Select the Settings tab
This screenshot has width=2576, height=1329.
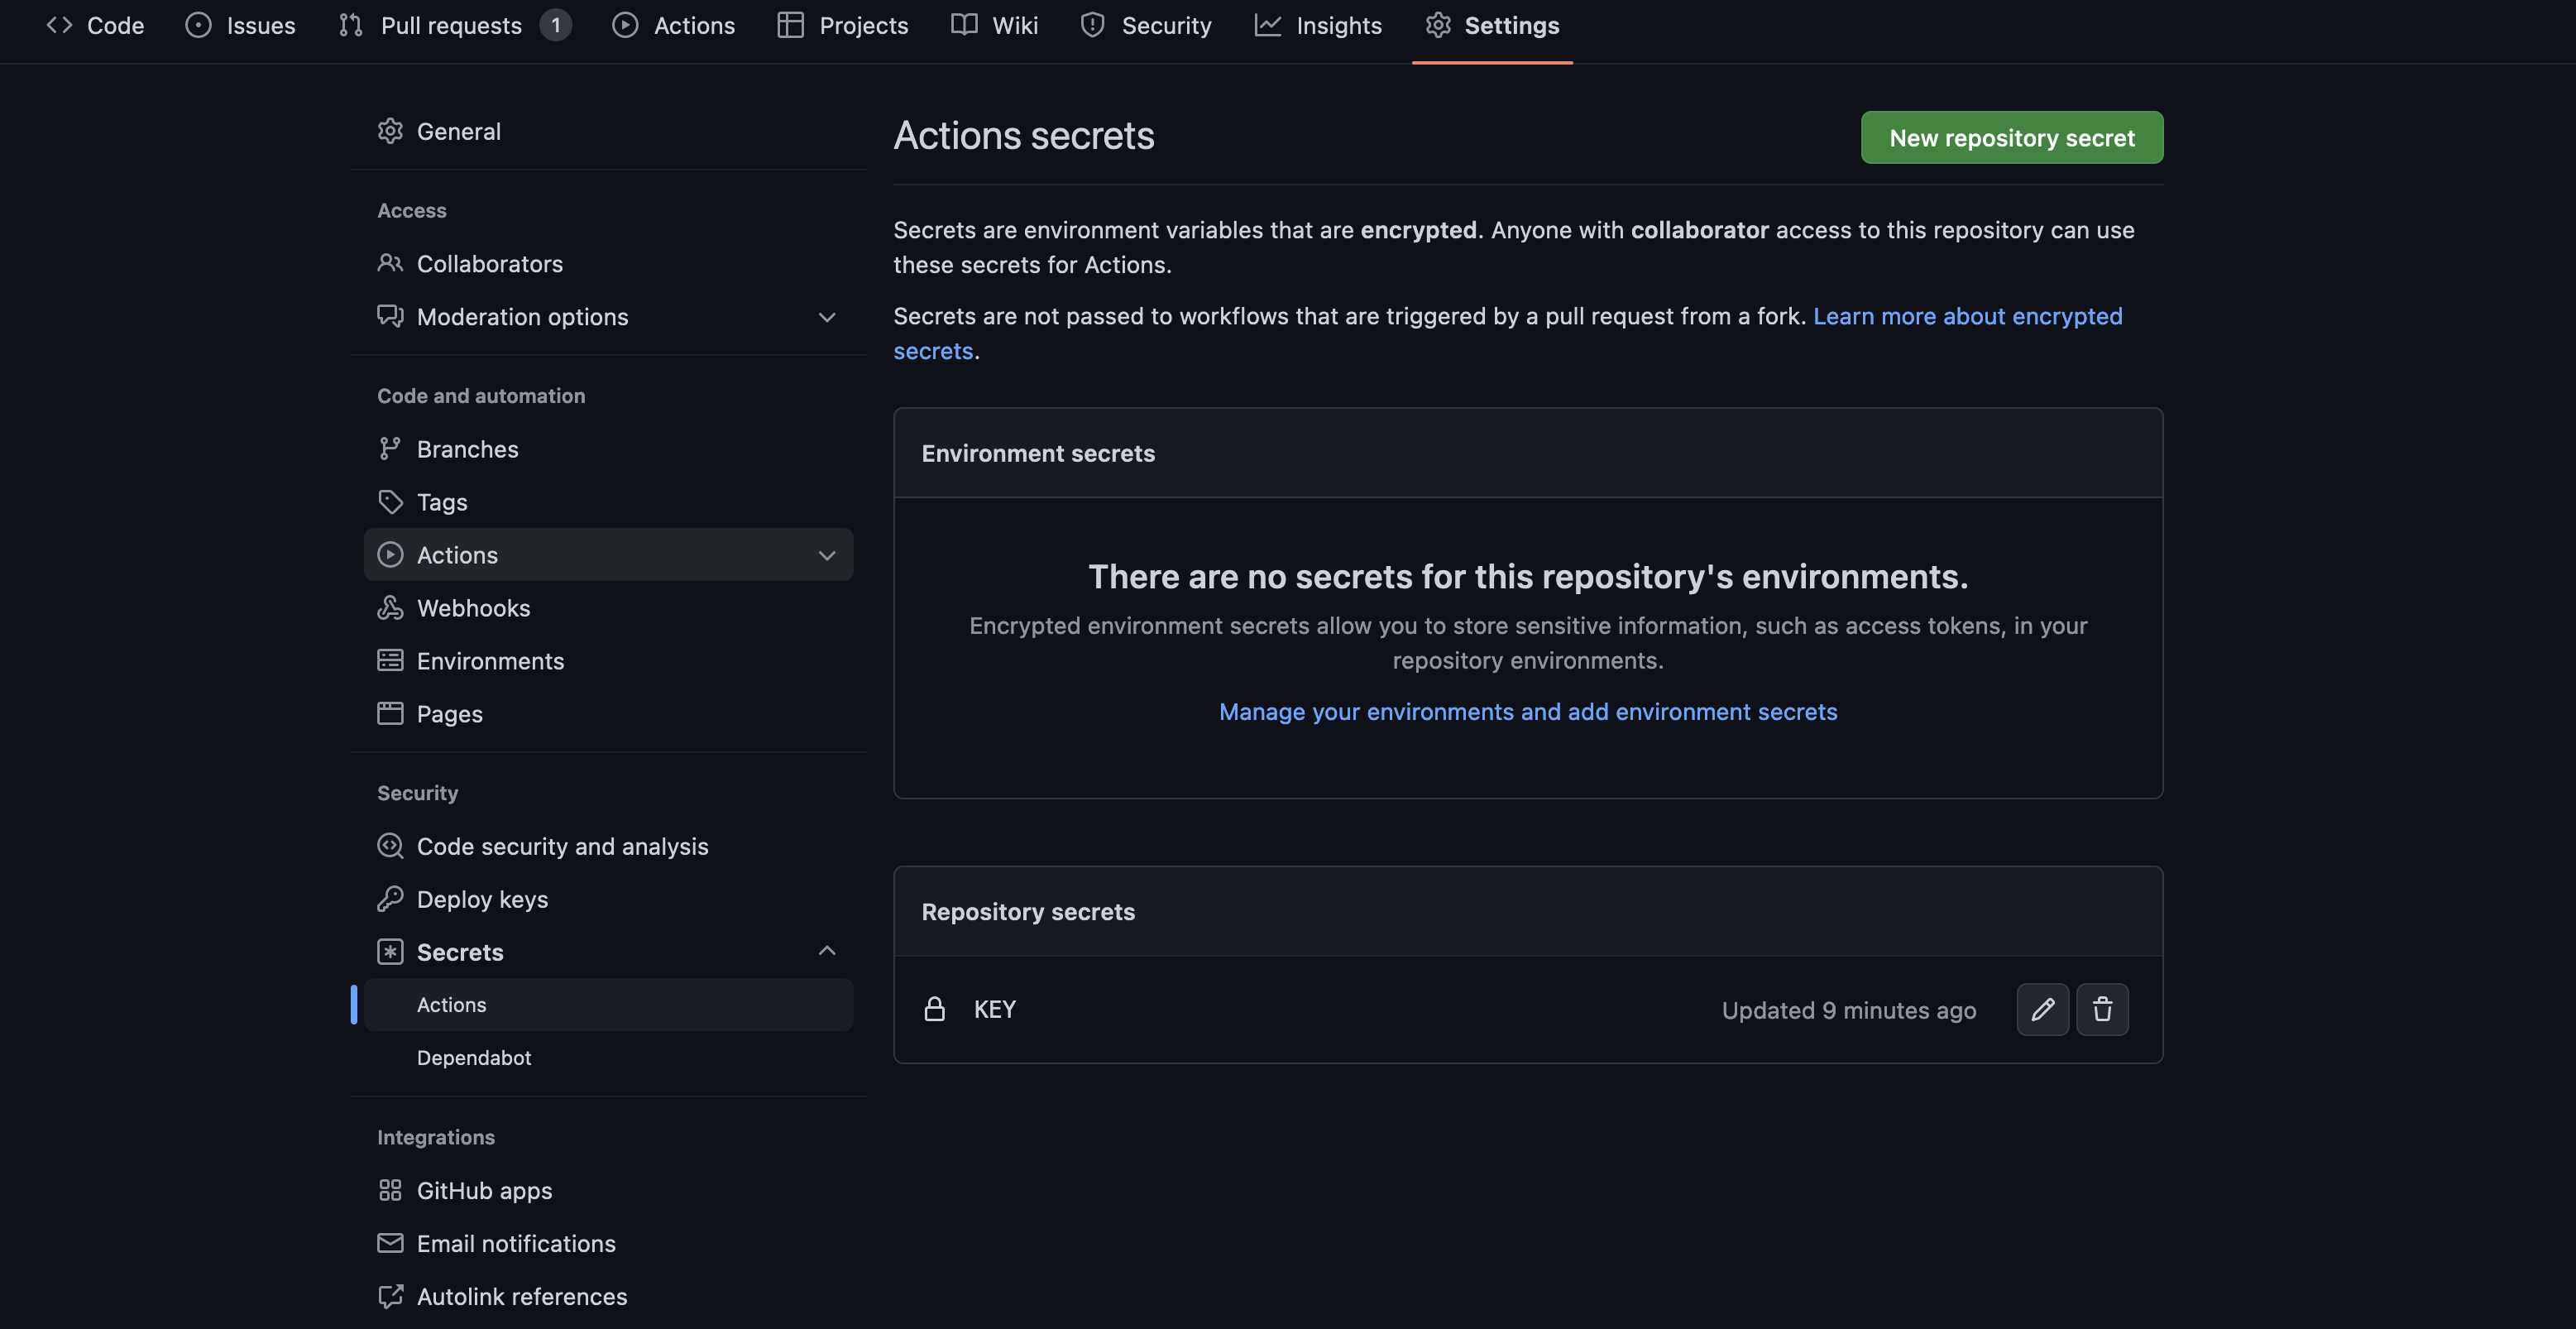(1492, 25)
